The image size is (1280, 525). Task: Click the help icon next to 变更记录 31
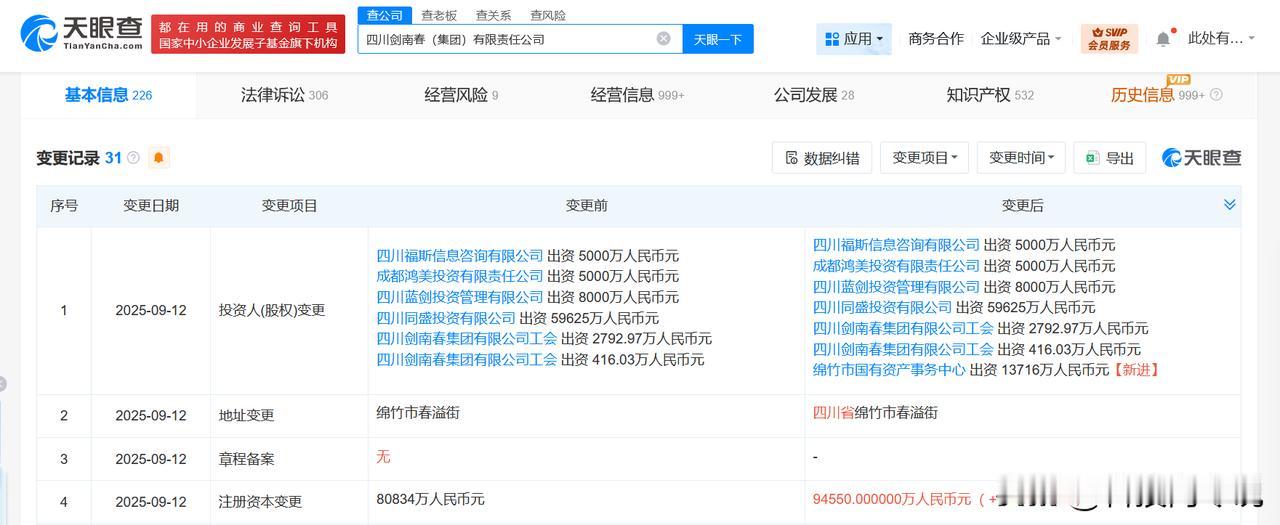point(133,158)
